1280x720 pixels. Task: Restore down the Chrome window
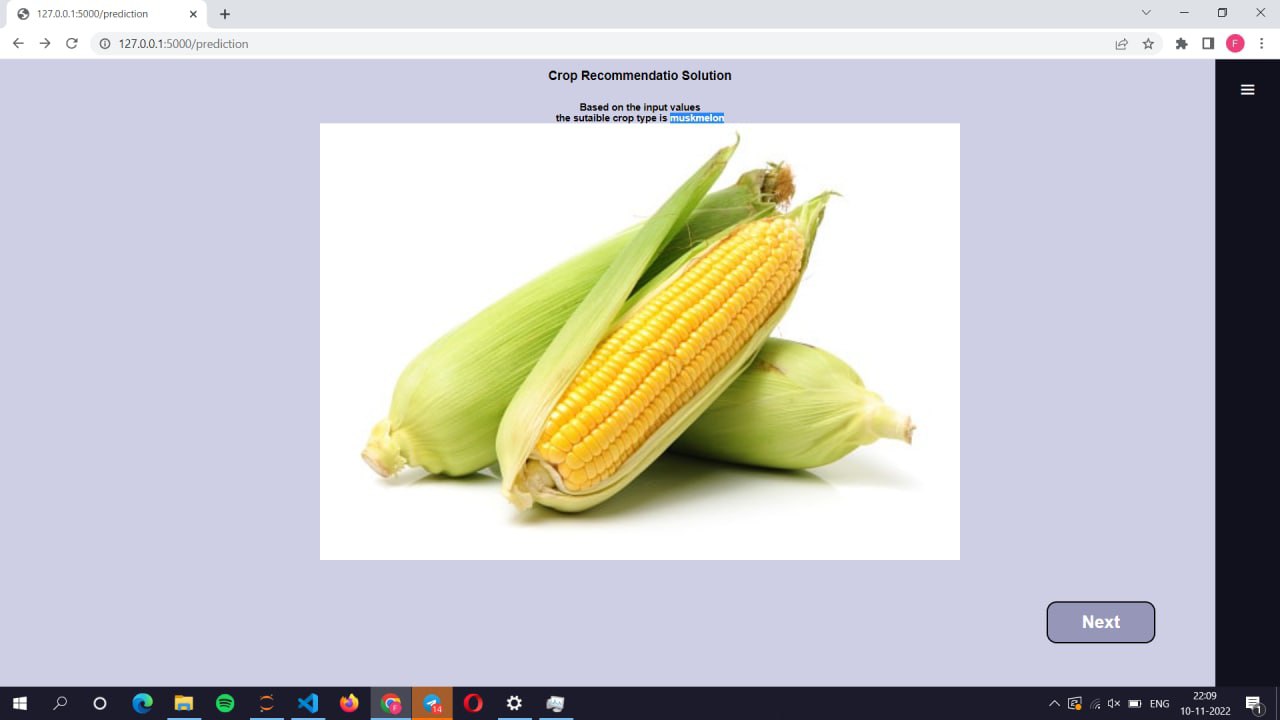pos(1222,13)
